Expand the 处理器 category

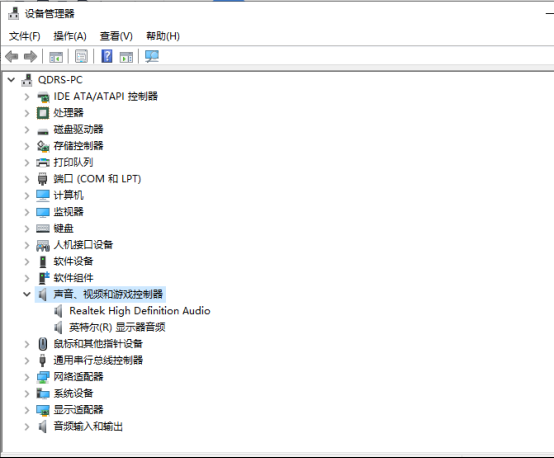tap(27, 113)
